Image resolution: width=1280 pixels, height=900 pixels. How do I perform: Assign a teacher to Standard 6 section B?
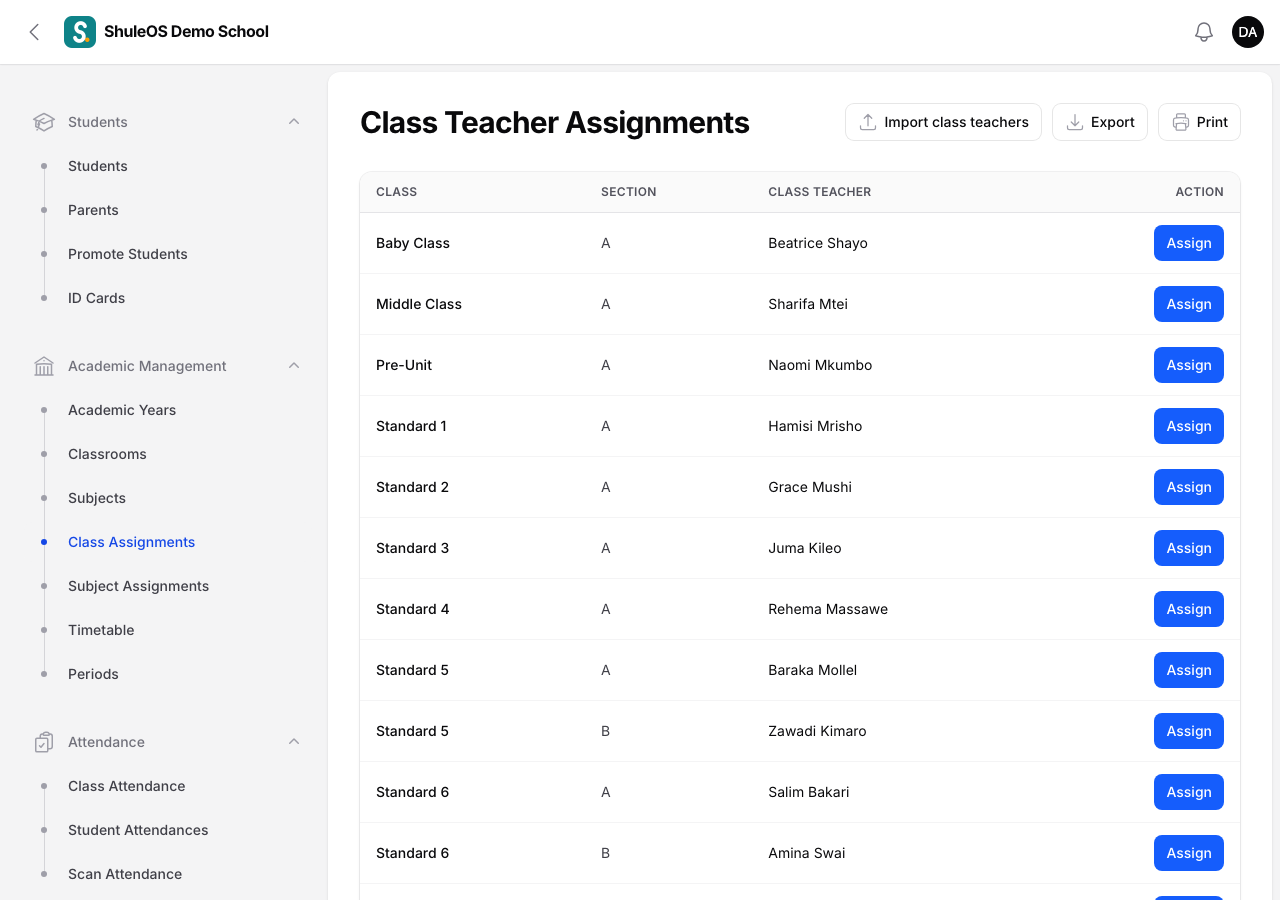click(x=1189, y=853)
